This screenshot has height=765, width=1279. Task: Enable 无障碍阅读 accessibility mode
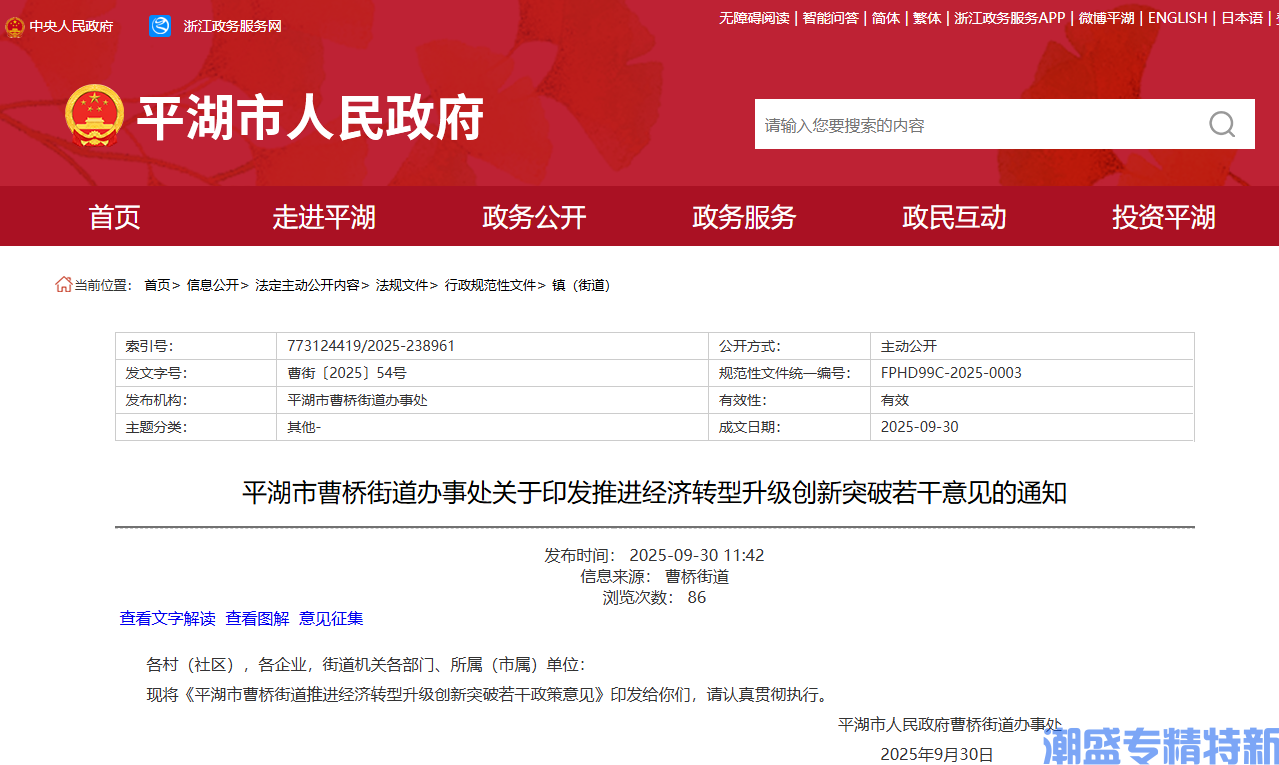pyautogui.click(x=754, y=18)
